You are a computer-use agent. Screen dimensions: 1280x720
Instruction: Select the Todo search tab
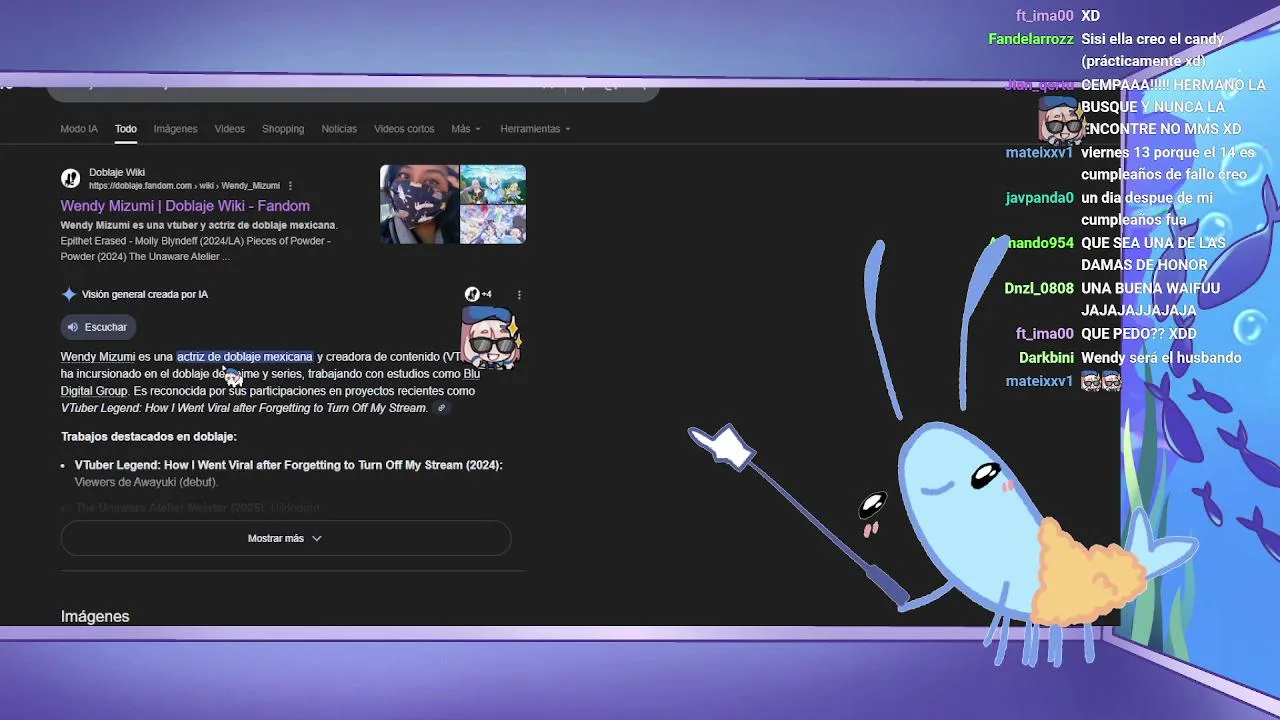[x=125, y=129]
